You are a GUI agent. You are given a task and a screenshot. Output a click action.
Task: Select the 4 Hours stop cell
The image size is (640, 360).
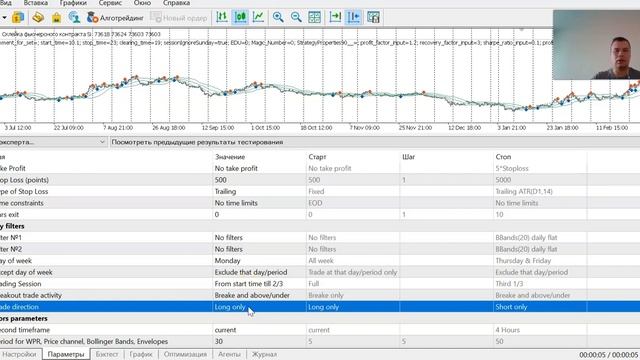(x=540, y=330)
